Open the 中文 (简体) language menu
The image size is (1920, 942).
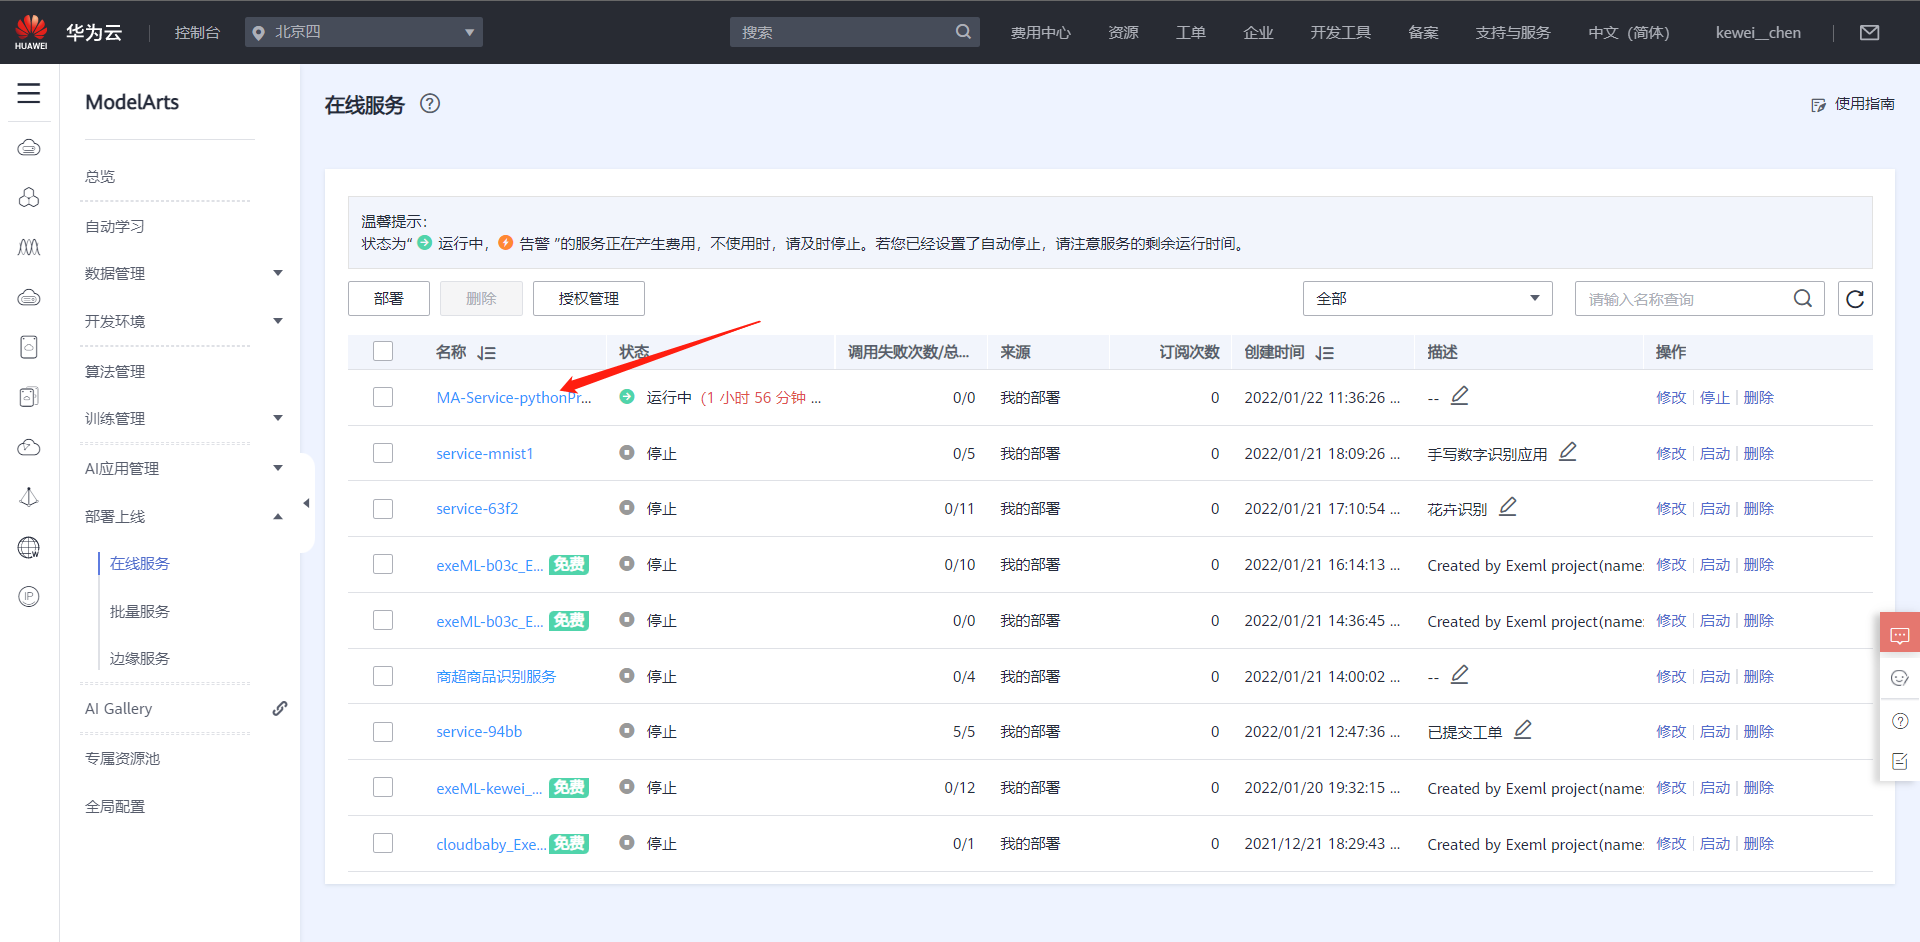coord(1629,32)
